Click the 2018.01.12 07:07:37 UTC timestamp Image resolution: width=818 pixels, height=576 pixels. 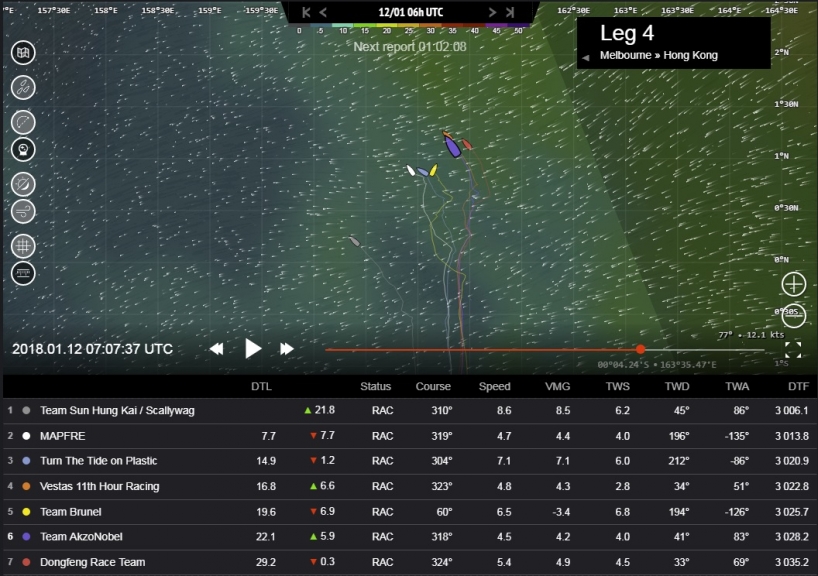(92, 349)
